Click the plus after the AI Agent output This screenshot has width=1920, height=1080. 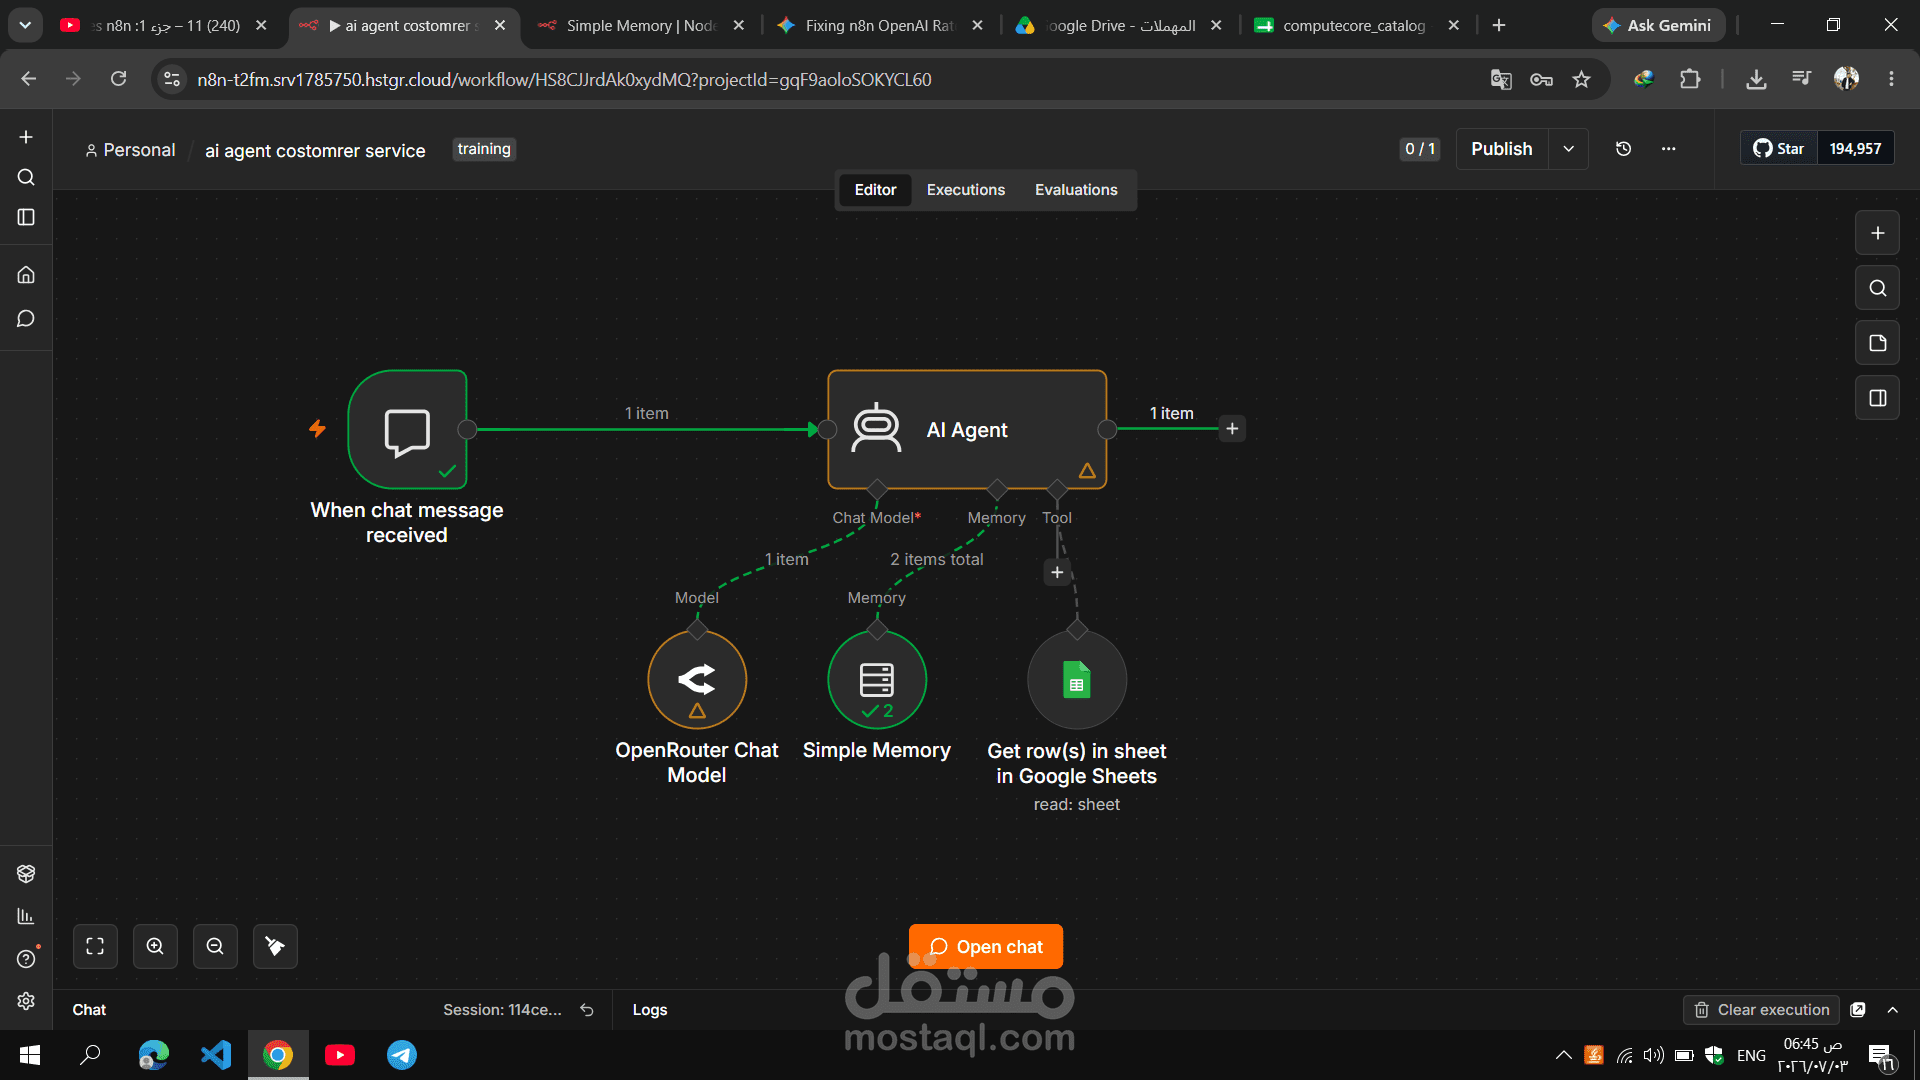coord(1232,429)
